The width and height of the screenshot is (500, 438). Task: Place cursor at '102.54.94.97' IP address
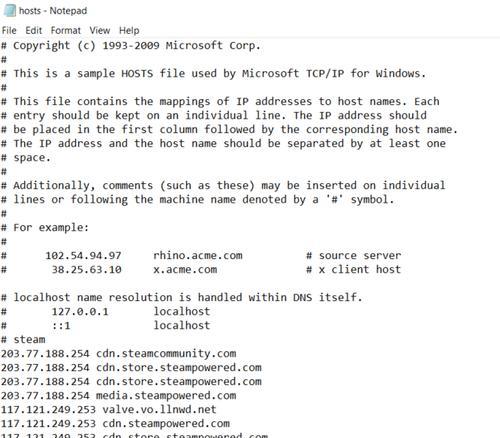tap(83, 255)
